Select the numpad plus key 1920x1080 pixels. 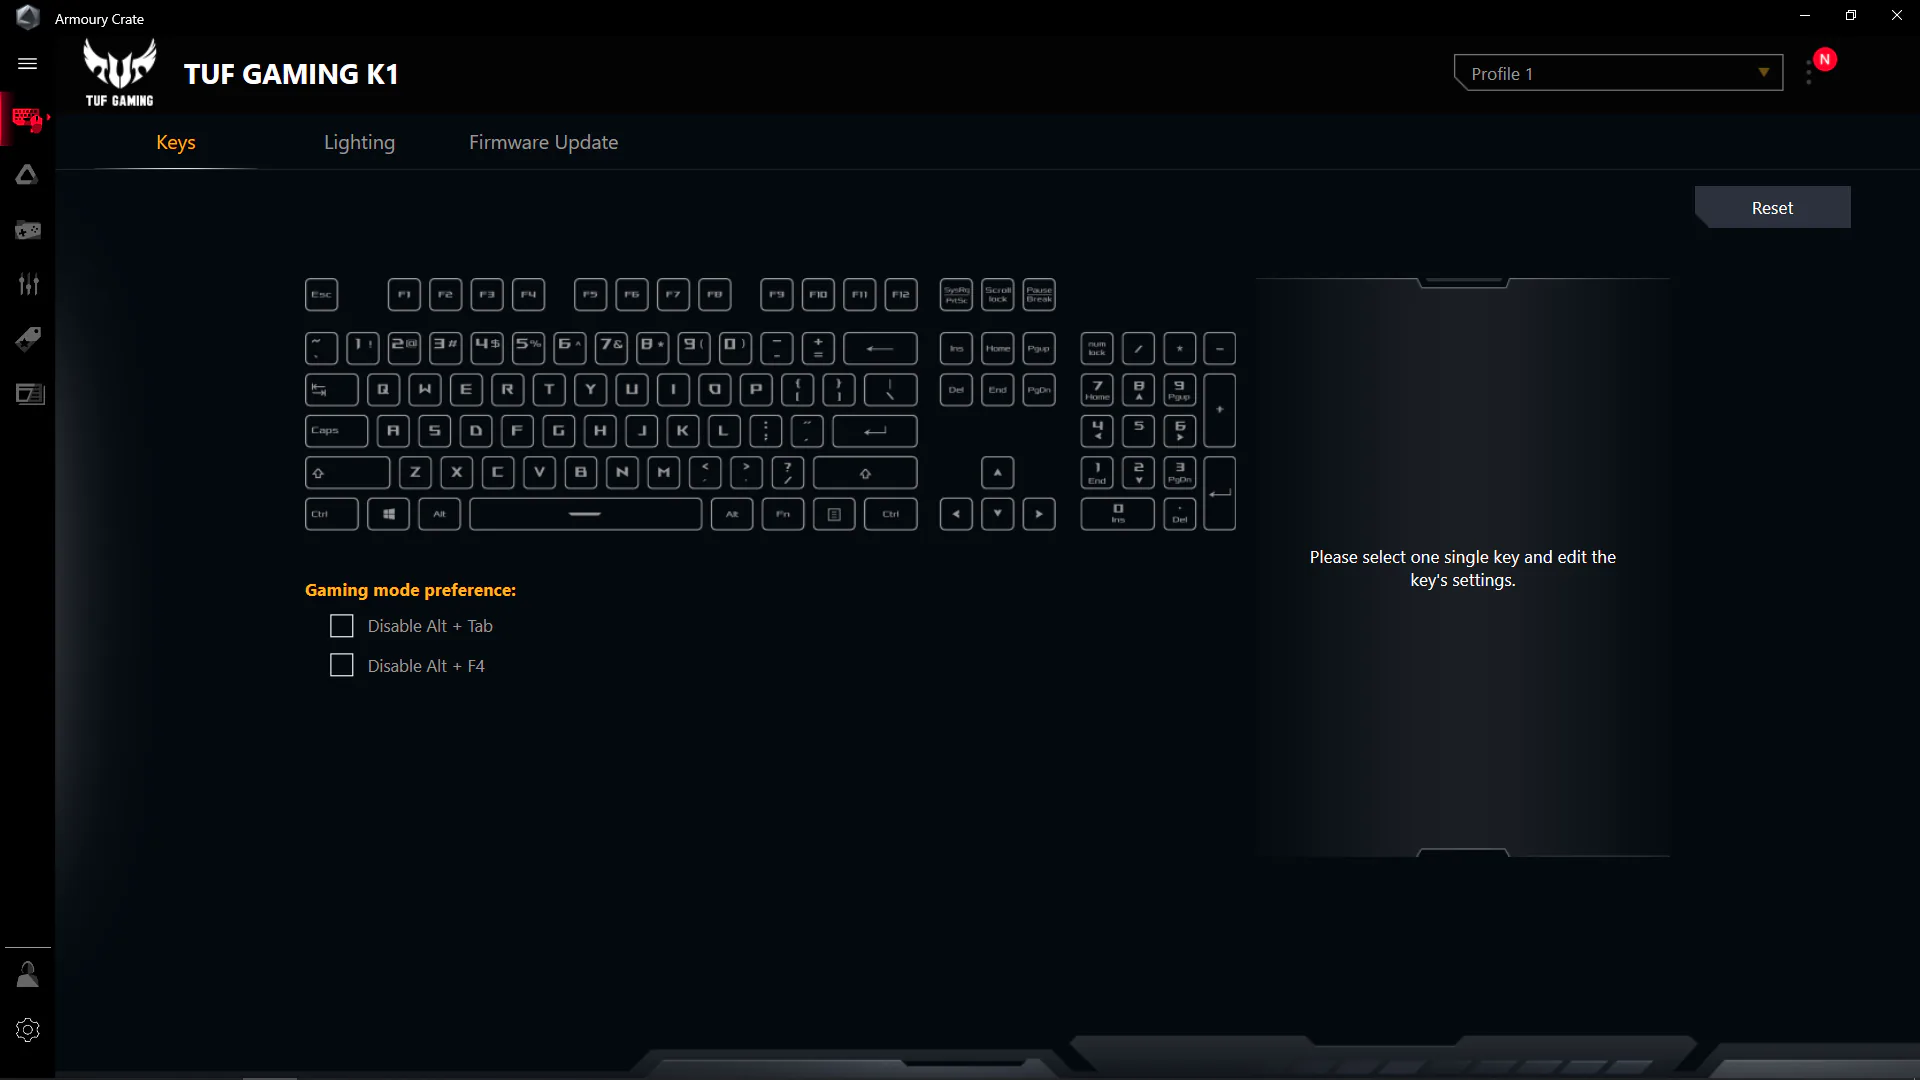1219,410
